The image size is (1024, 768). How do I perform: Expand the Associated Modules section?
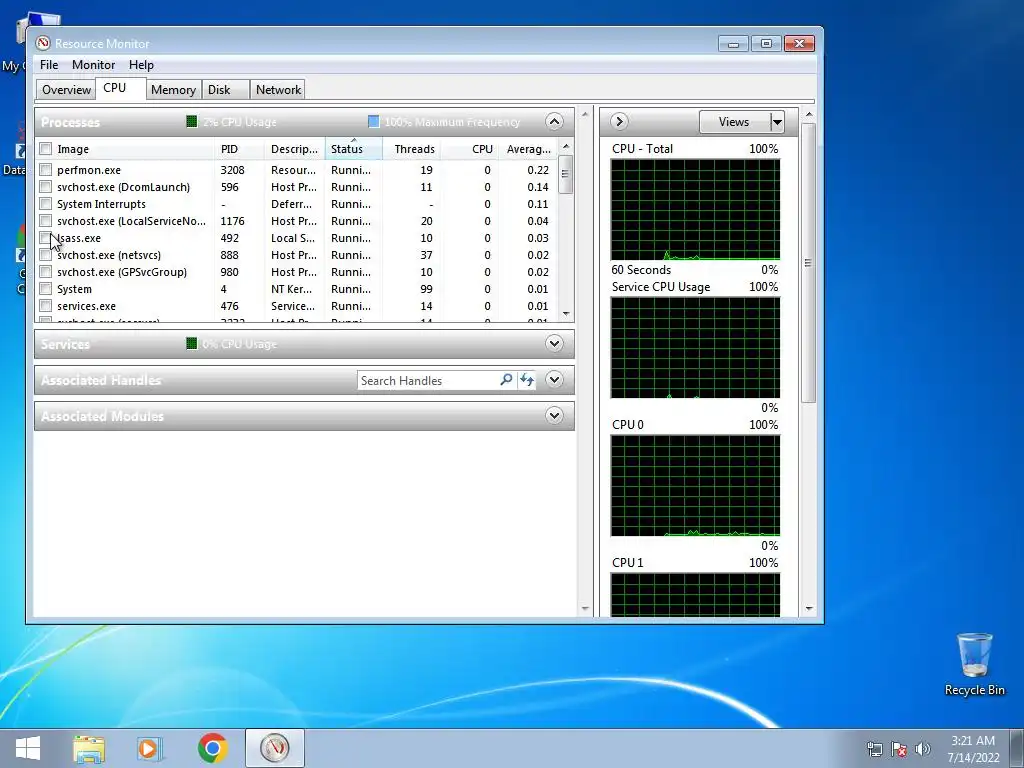coord(554,415)
